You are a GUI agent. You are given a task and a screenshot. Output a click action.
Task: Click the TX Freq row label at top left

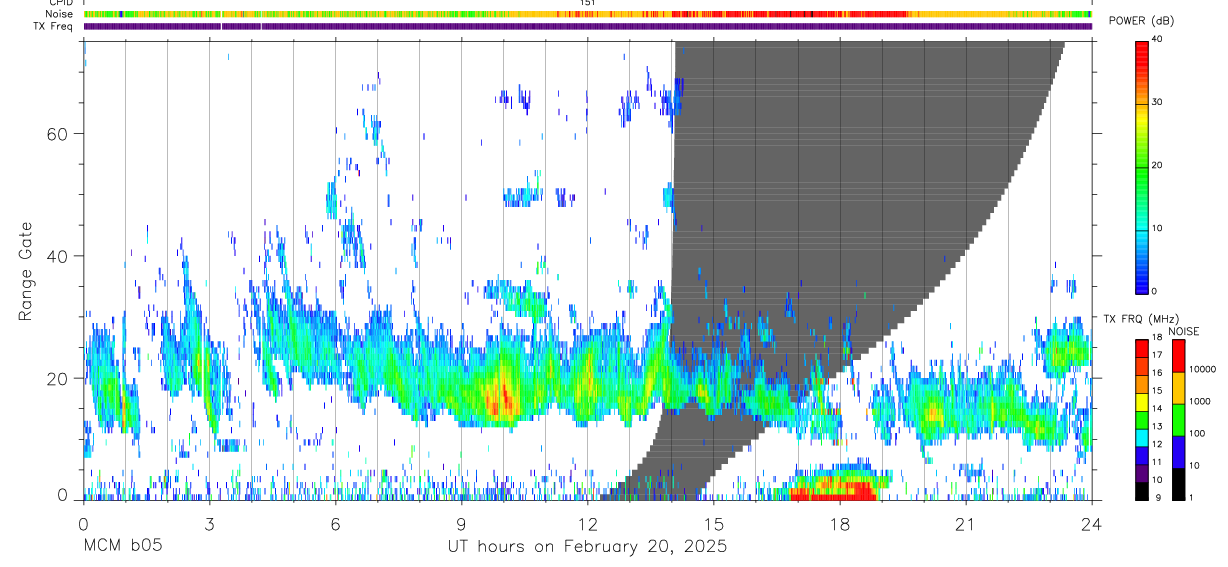point(52,26)
